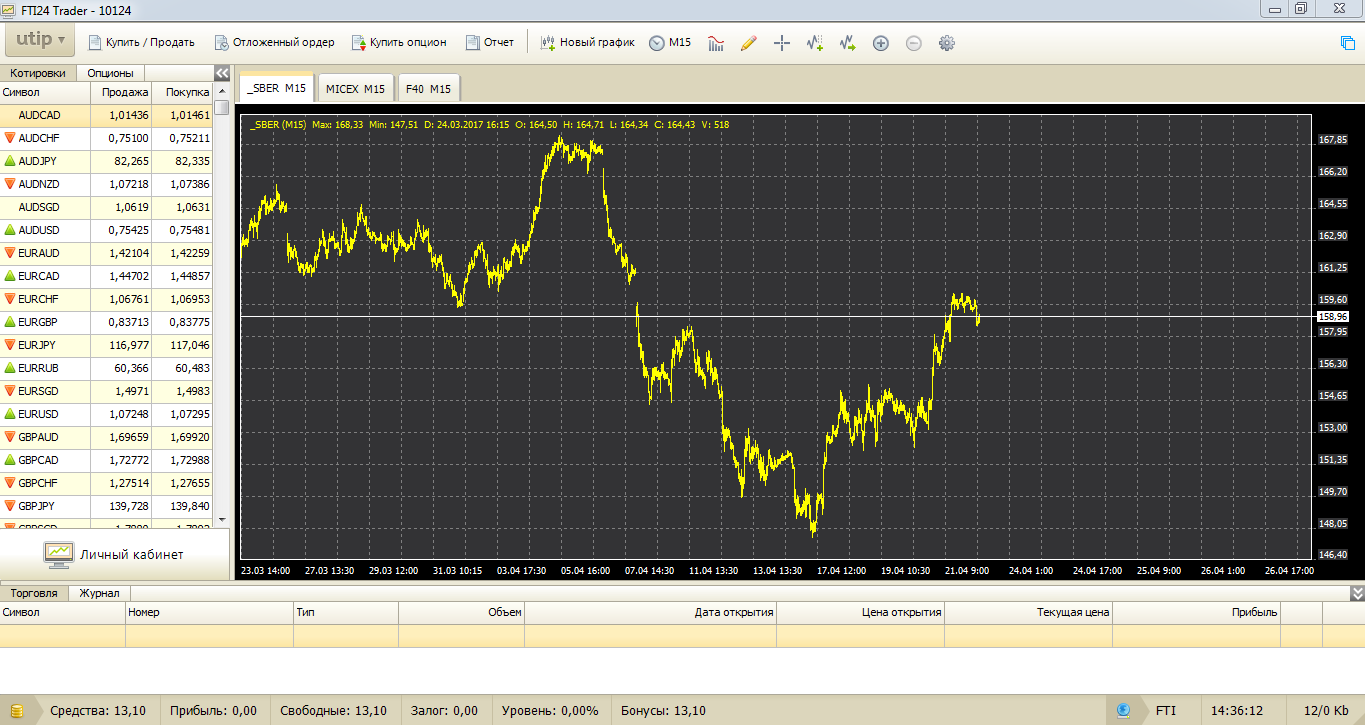Open the MICEX M15 chart tab
Image resolution: width=1365 pixels, height=725 pixels.
pos(355,89)
